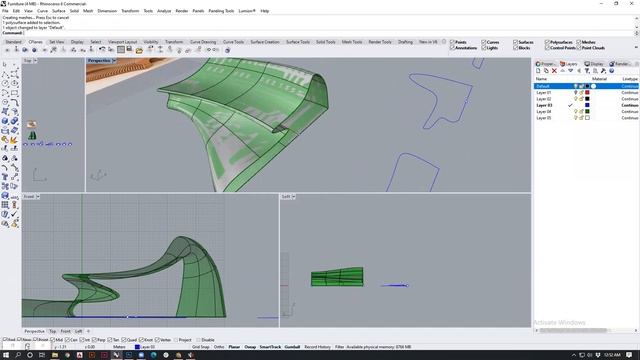The image size is (640, 360).
Task: Change Layer 04 green color swatch
Action: point(587,111)
